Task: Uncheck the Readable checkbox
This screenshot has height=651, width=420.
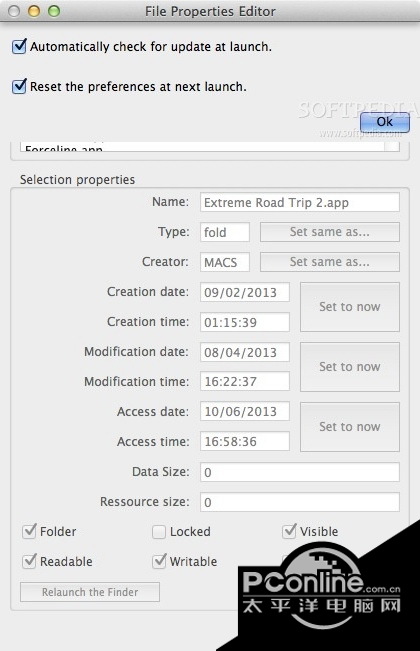Action: click(29, 561)
